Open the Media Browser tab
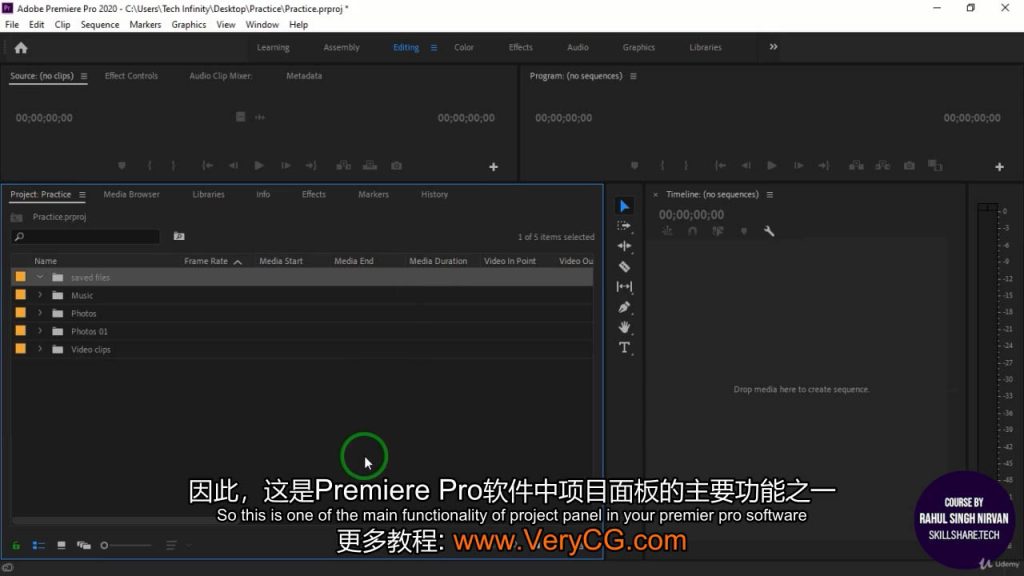1024x576 pixels. [x=131, y=195]
